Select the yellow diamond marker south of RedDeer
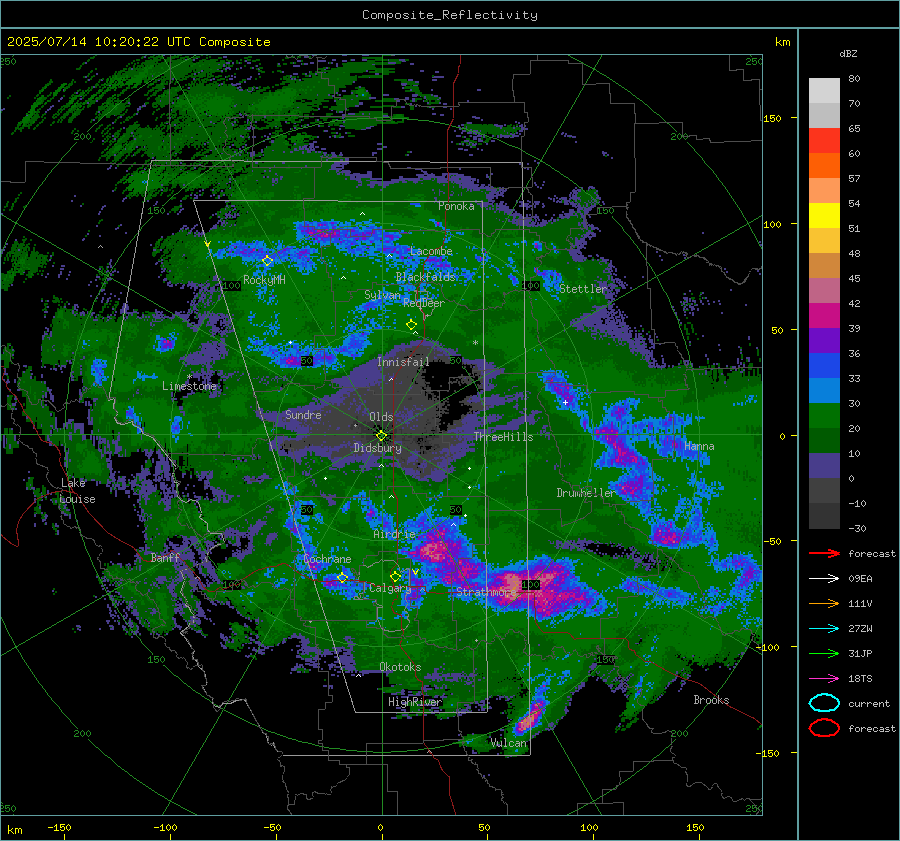The width and height of the screenshot is (900, 841). pos(412,325)
